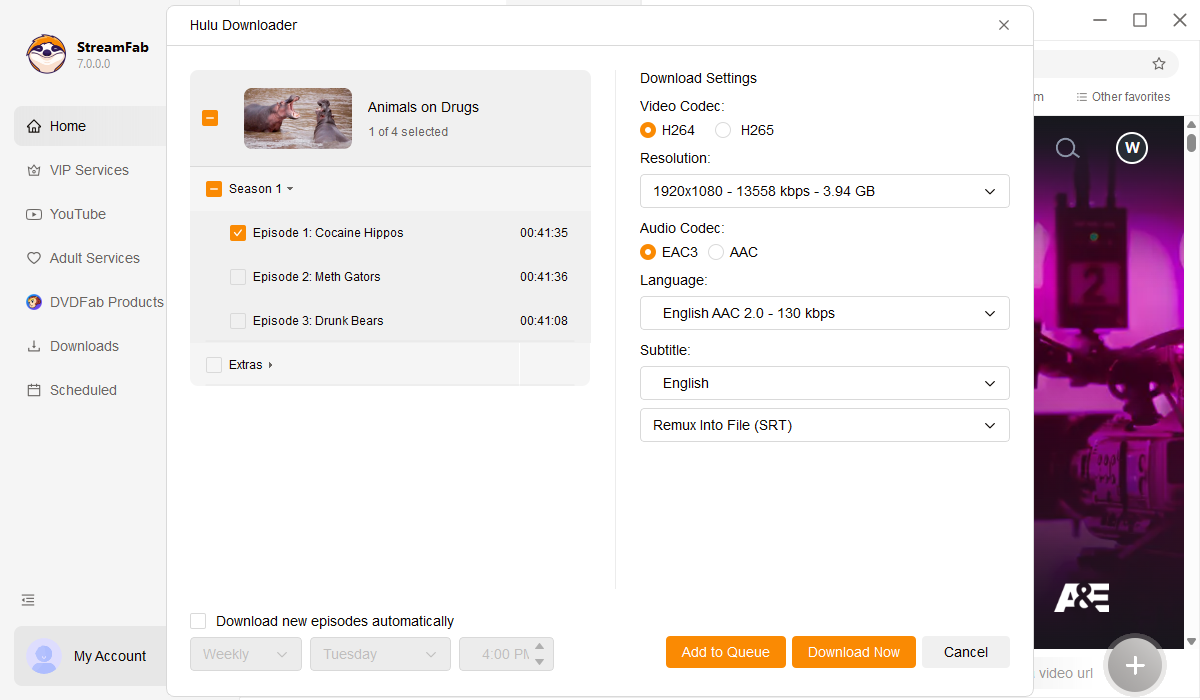Check Episode 2: Meth Gators checkbox
The width and height of the screenshot is (1200, 700).
click(238, 277)
